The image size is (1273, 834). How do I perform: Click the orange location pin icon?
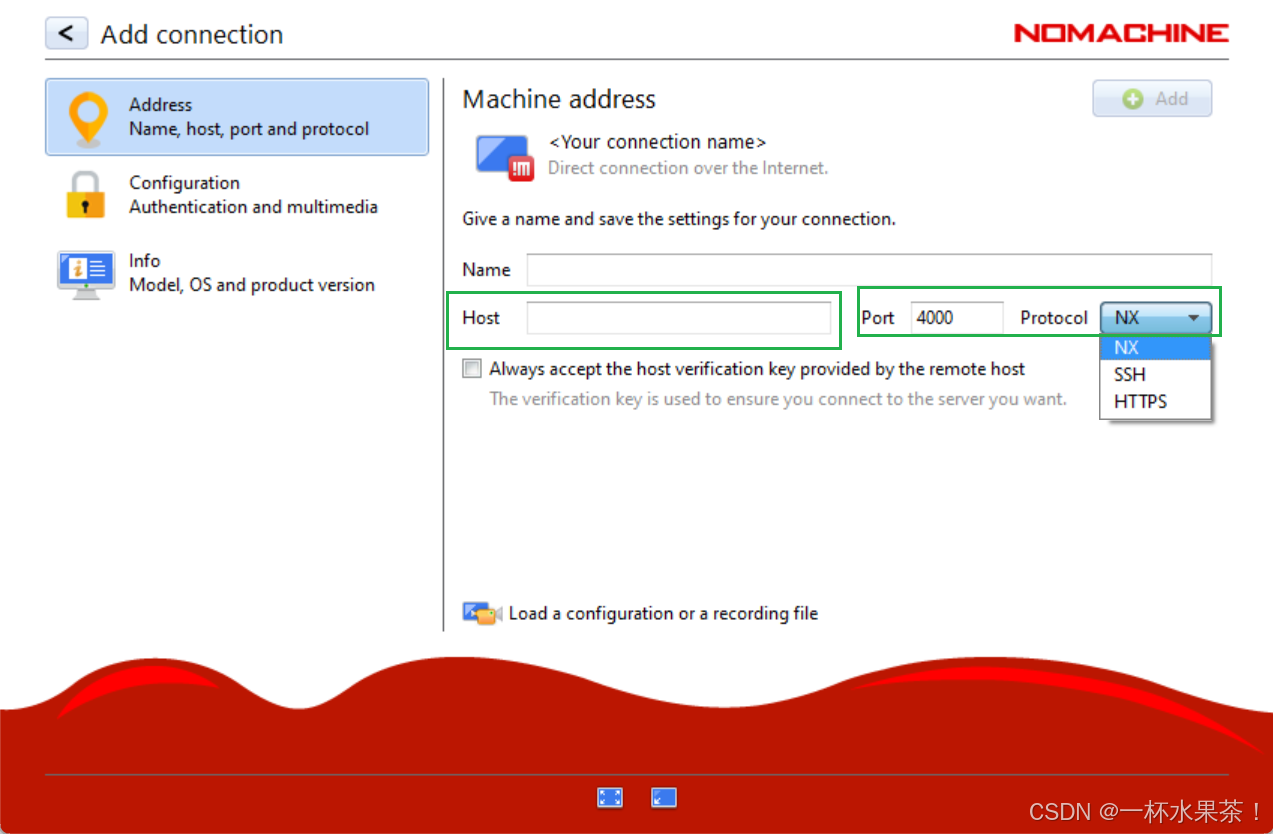pyautogui.click(x=87, y=118)
